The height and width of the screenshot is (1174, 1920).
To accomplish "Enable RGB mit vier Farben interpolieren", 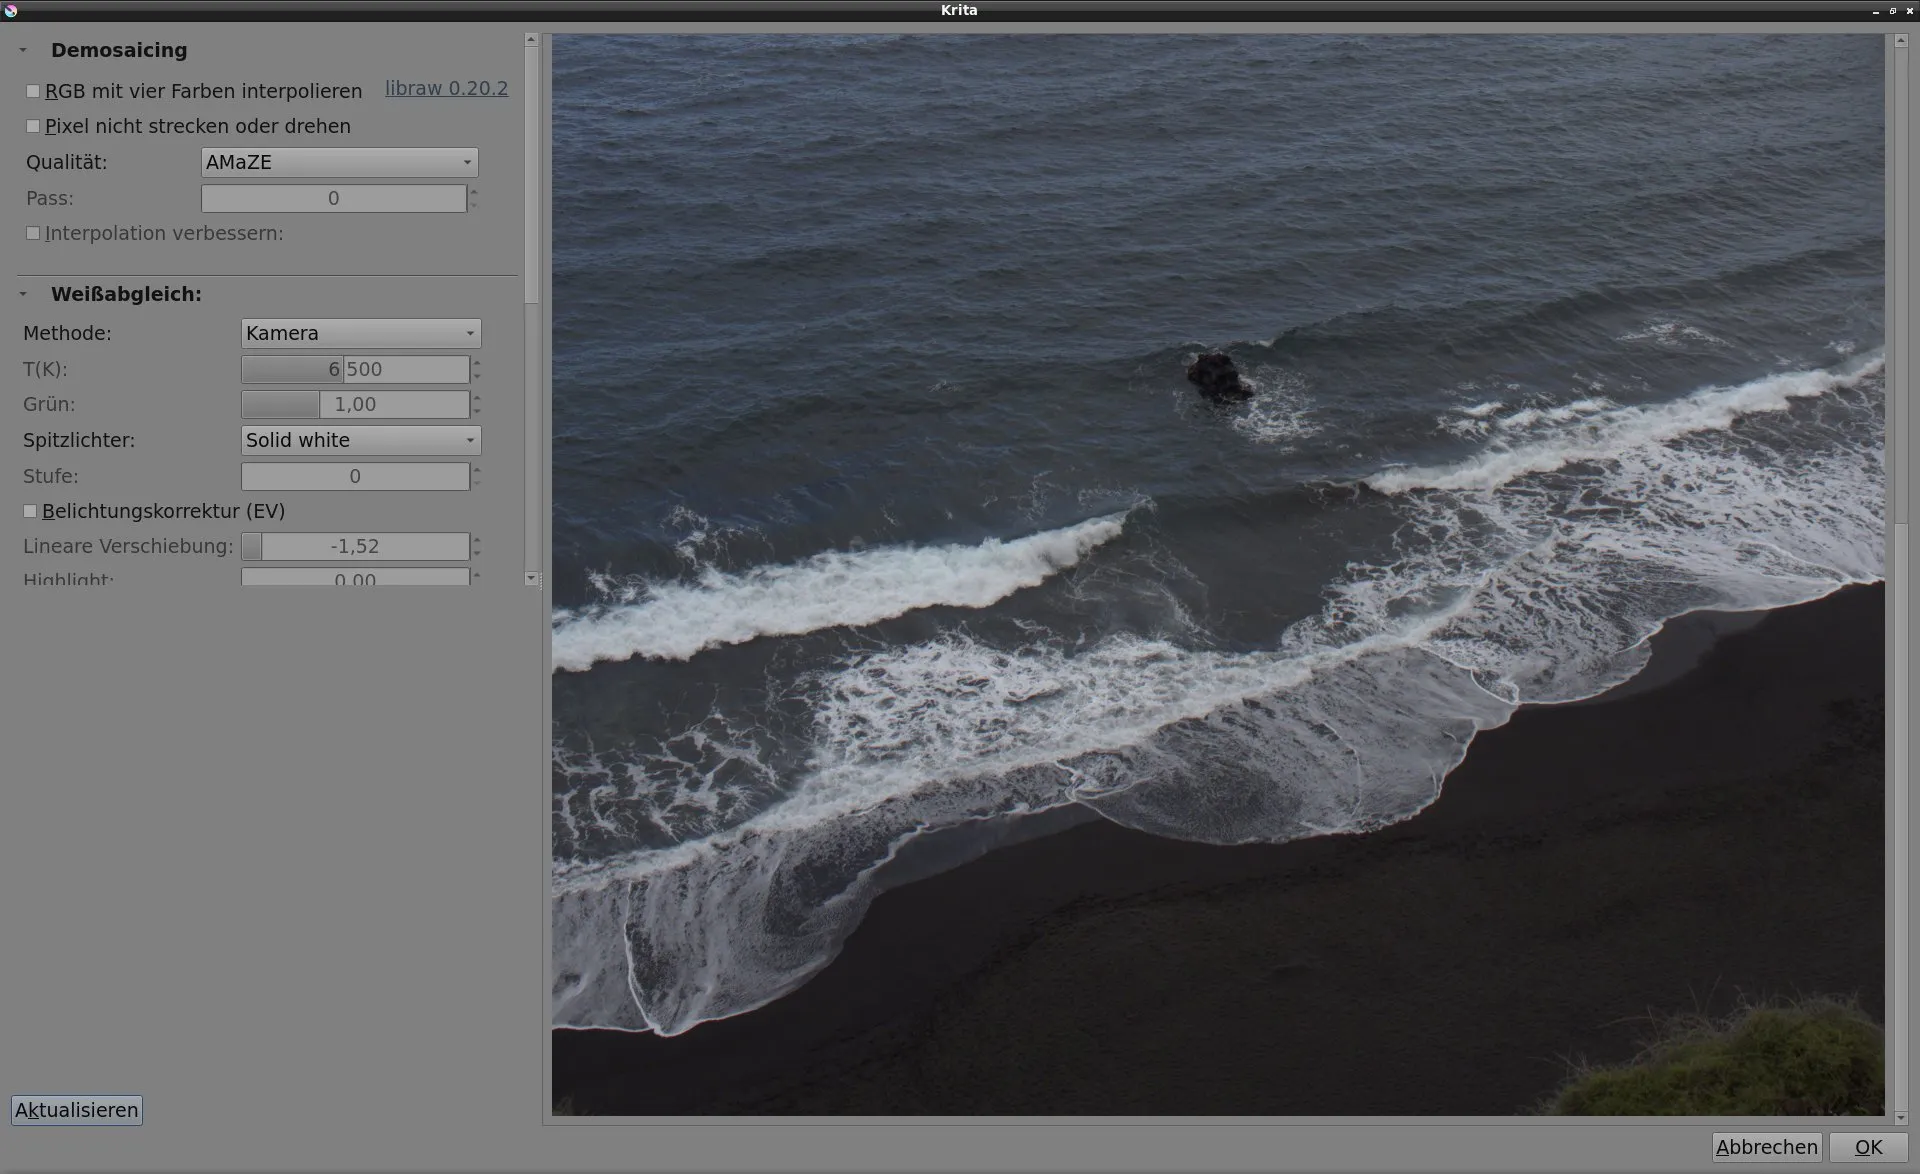I will (x=33, y=91).
